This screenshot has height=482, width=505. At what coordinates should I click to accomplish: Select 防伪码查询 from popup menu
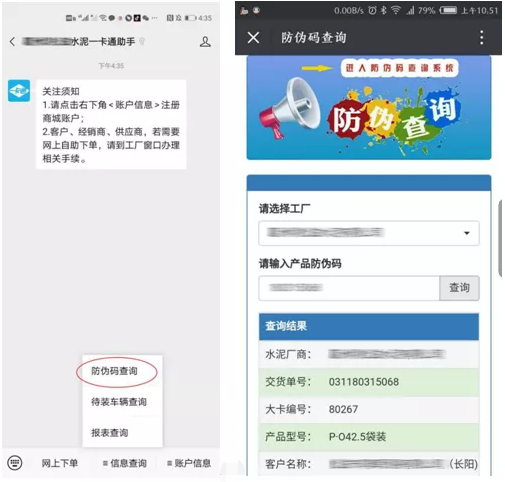[114, 371]
